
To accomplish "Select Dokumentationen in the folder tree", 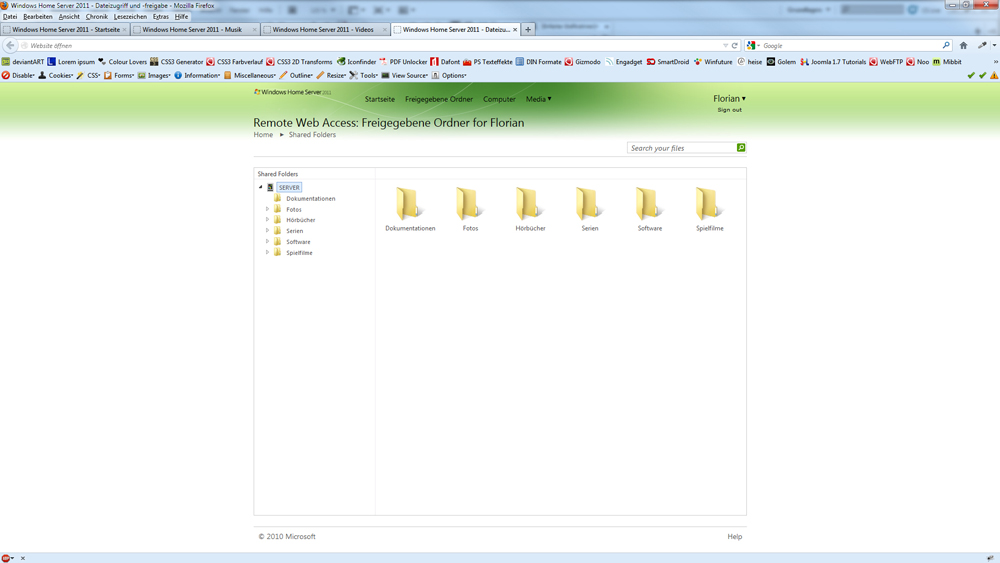I will tap(311, 198).
